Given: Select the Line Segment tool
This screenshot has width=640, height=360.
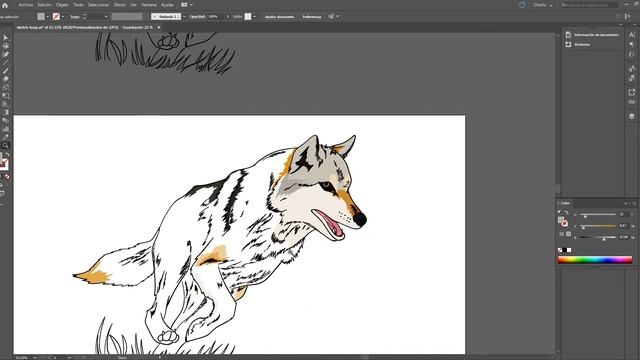Looking at the screenshot, I should (x=5, y=62).
